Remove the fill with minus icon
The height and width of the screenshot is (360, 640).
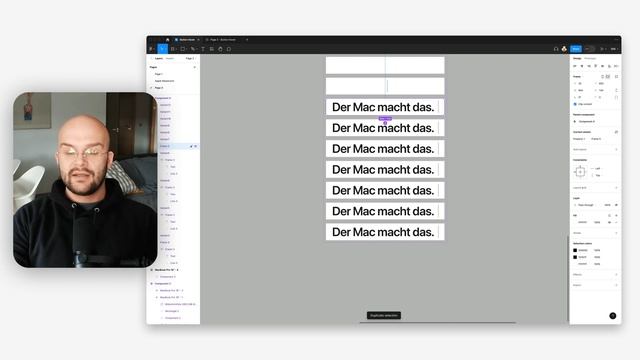(x=616, y=222)
